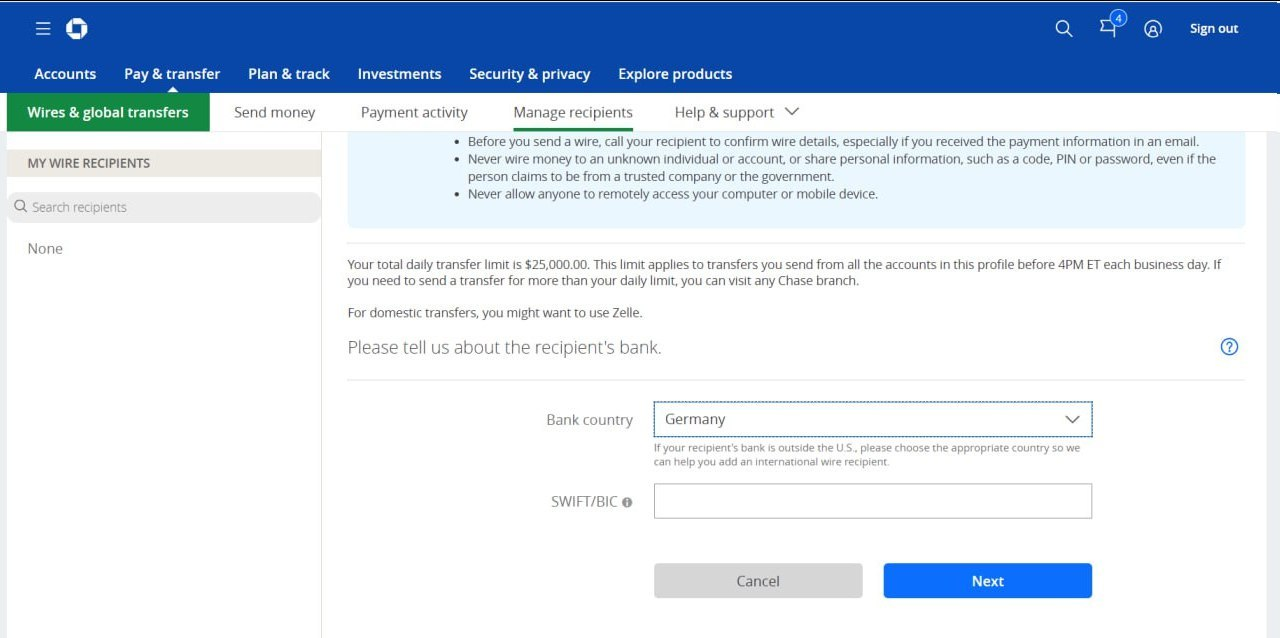Click the 'Please tell us about the recipient's bank' text
The height and width of the screenshot is (638, 1280).
504,348
